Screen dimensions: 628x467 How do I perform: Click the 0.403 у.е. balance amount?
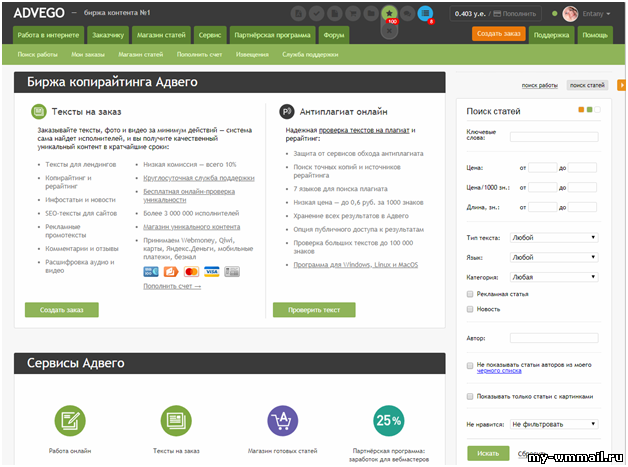(x=470, y=14)
